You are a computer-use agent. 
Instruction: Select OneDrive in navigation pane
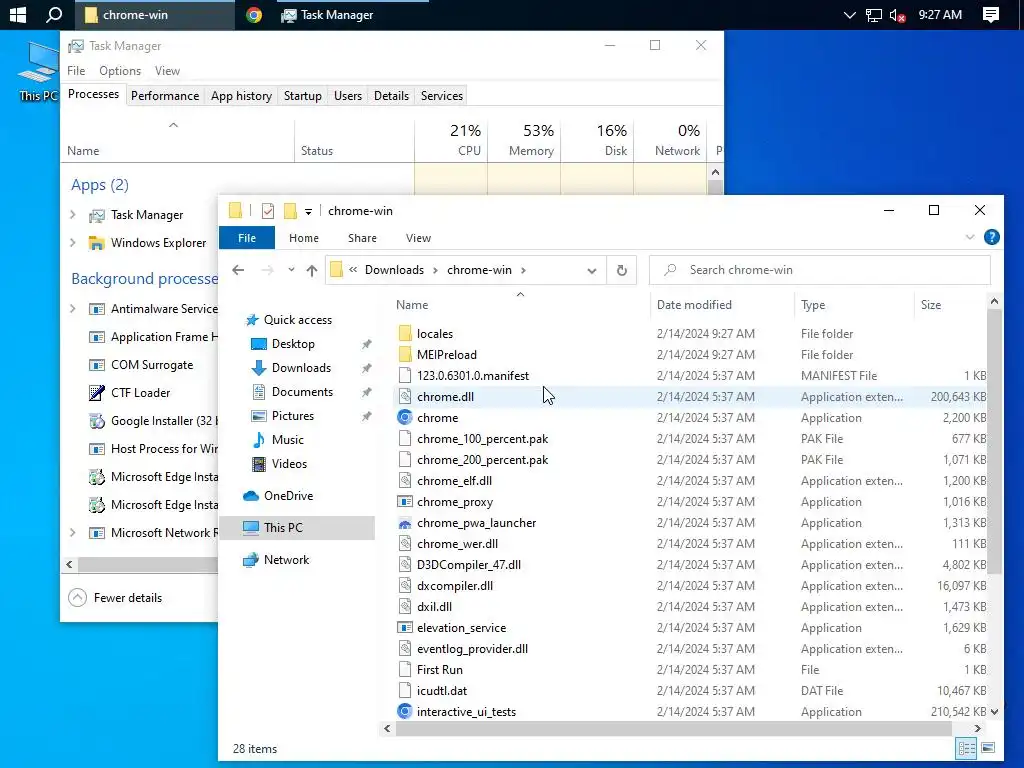tap(288, 496)
